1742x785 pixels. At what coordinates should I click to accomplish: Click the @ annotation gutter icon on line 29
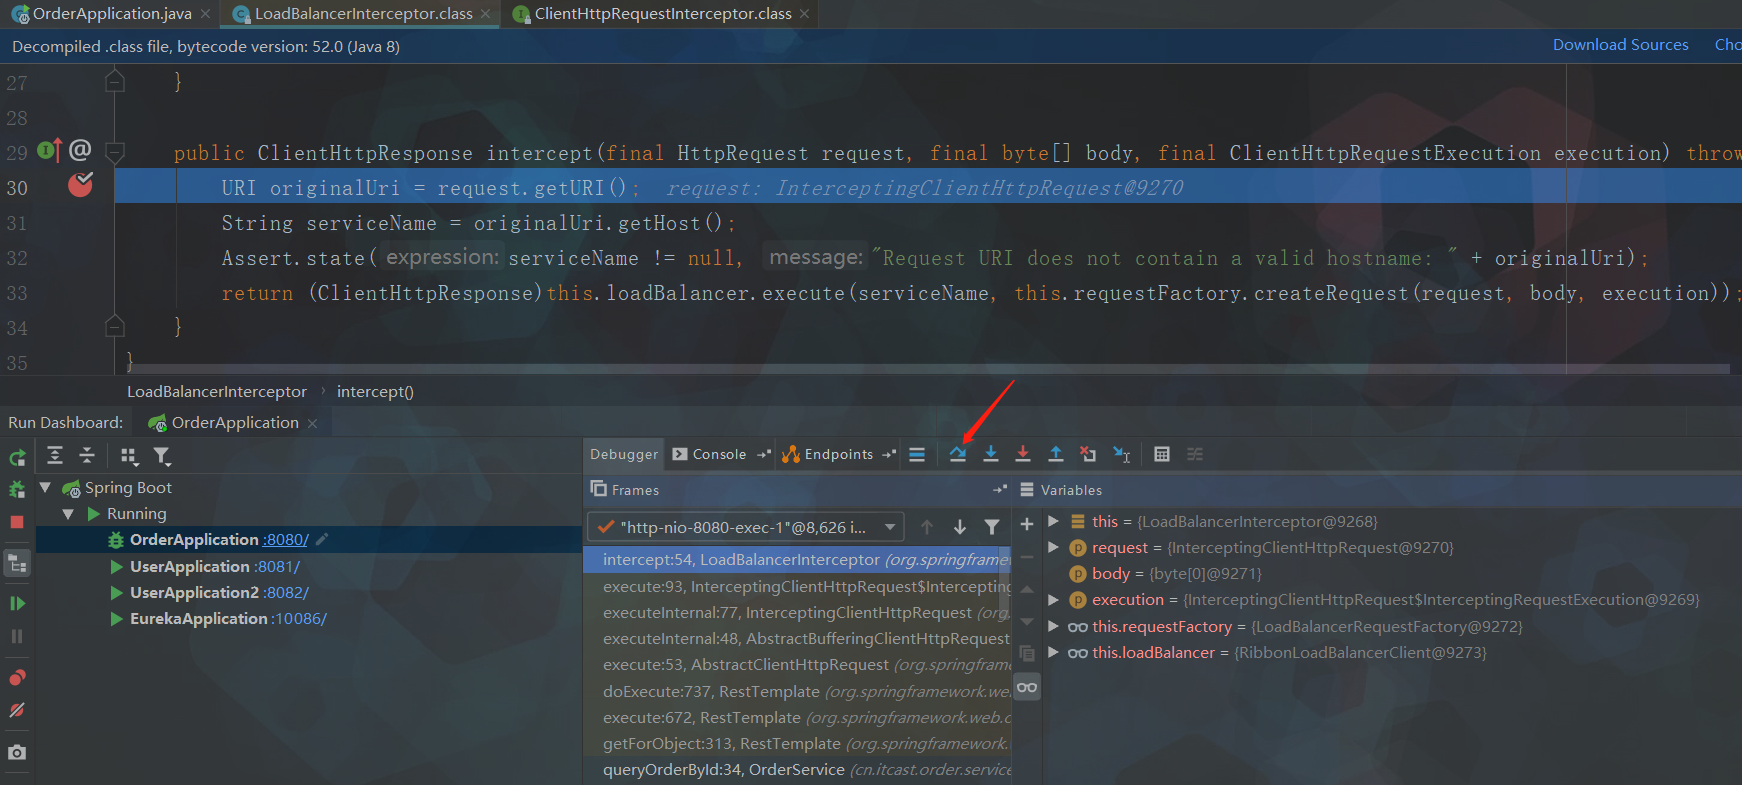point(80,150)
